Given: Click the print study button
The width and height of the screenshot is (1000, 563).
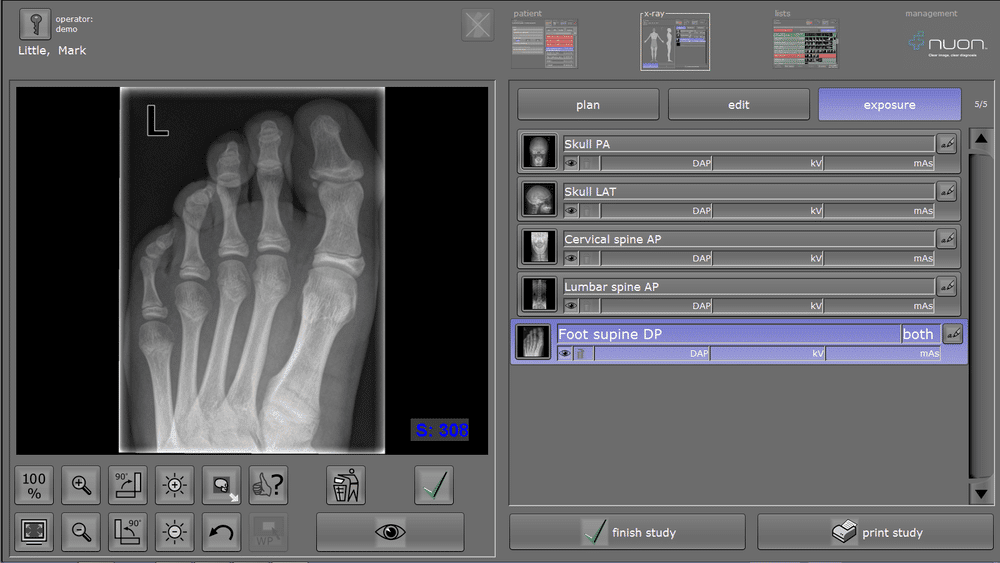Looking at the screenshot, I should click(875, 532).
